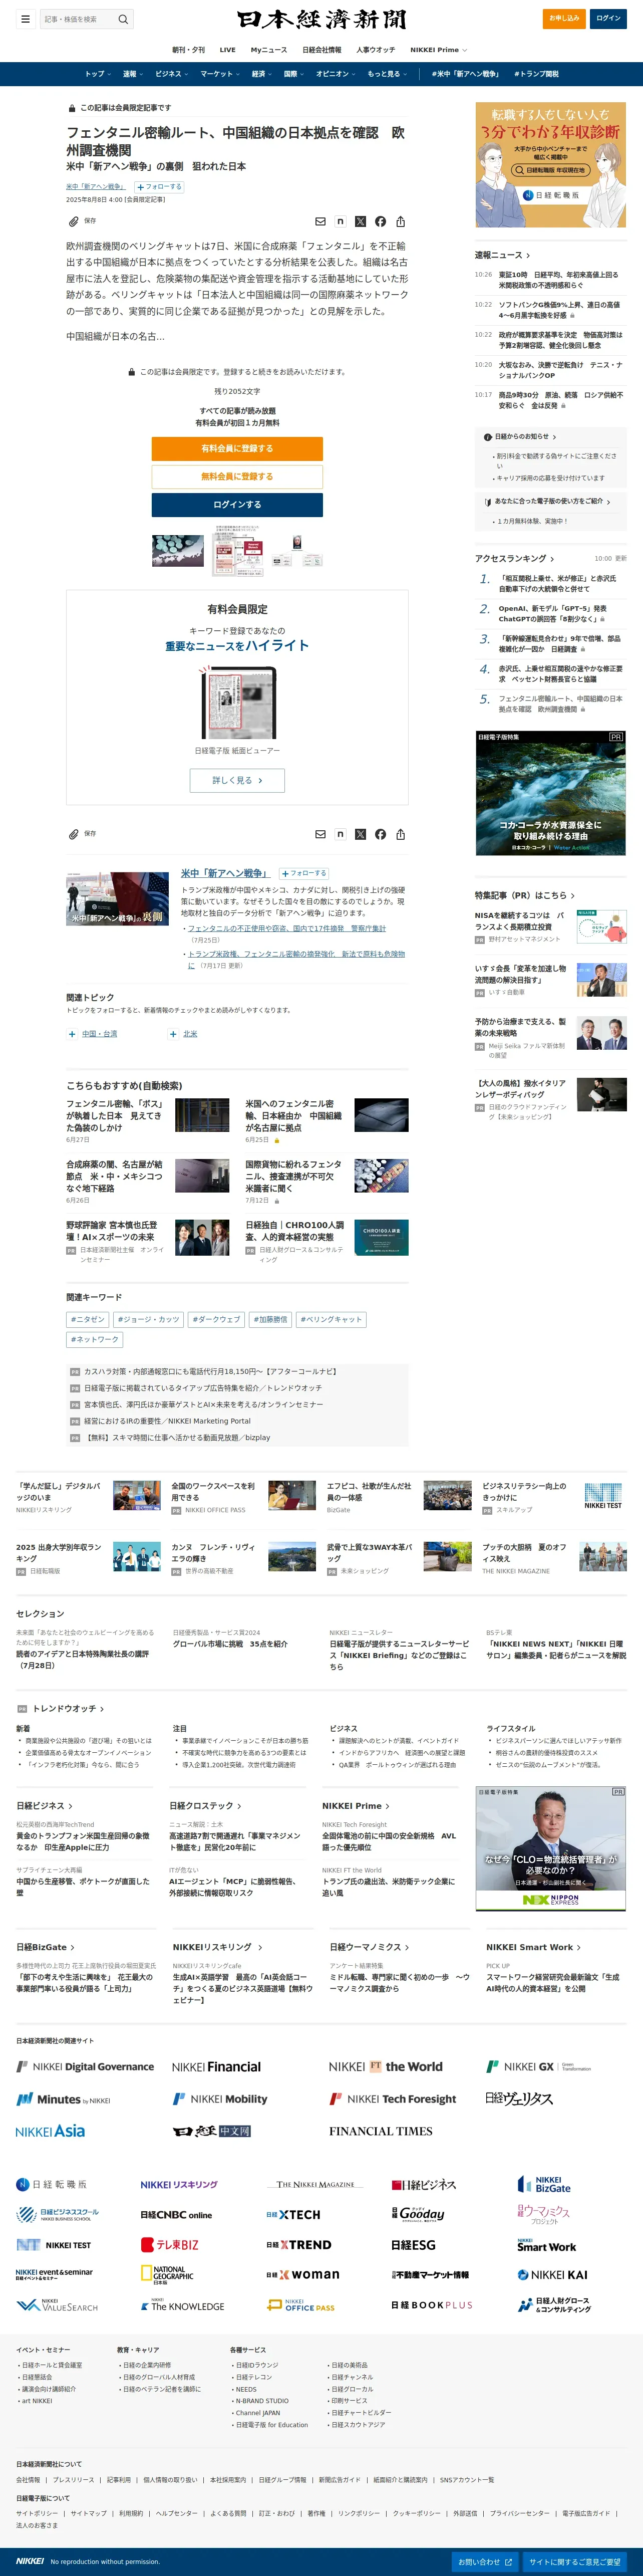Open the 日経電子版 紙面ビューアー tablet thumbnail
This screenshot has height=2576, width=643.
click(x=237, y=701)
